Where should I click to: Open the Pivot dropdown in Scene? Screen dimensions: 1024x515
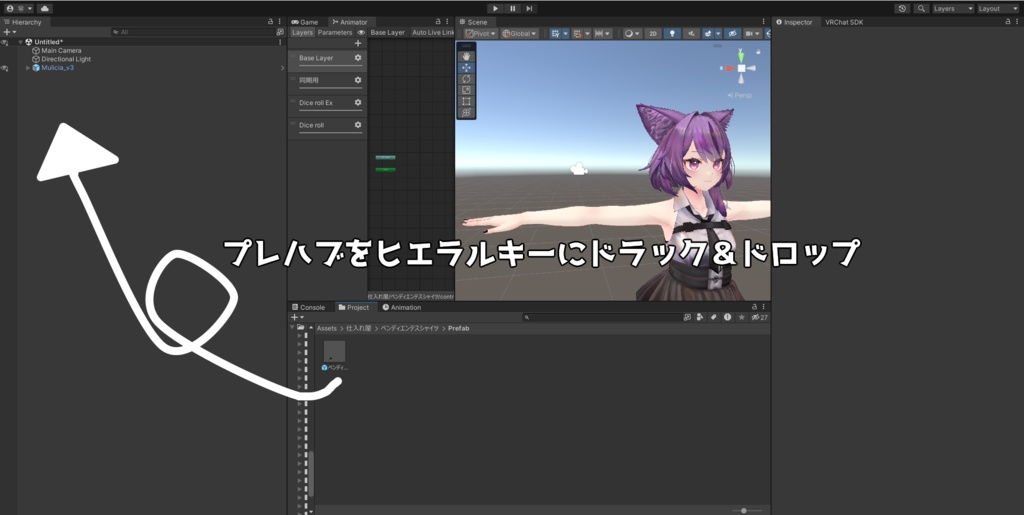pos(480,33)
